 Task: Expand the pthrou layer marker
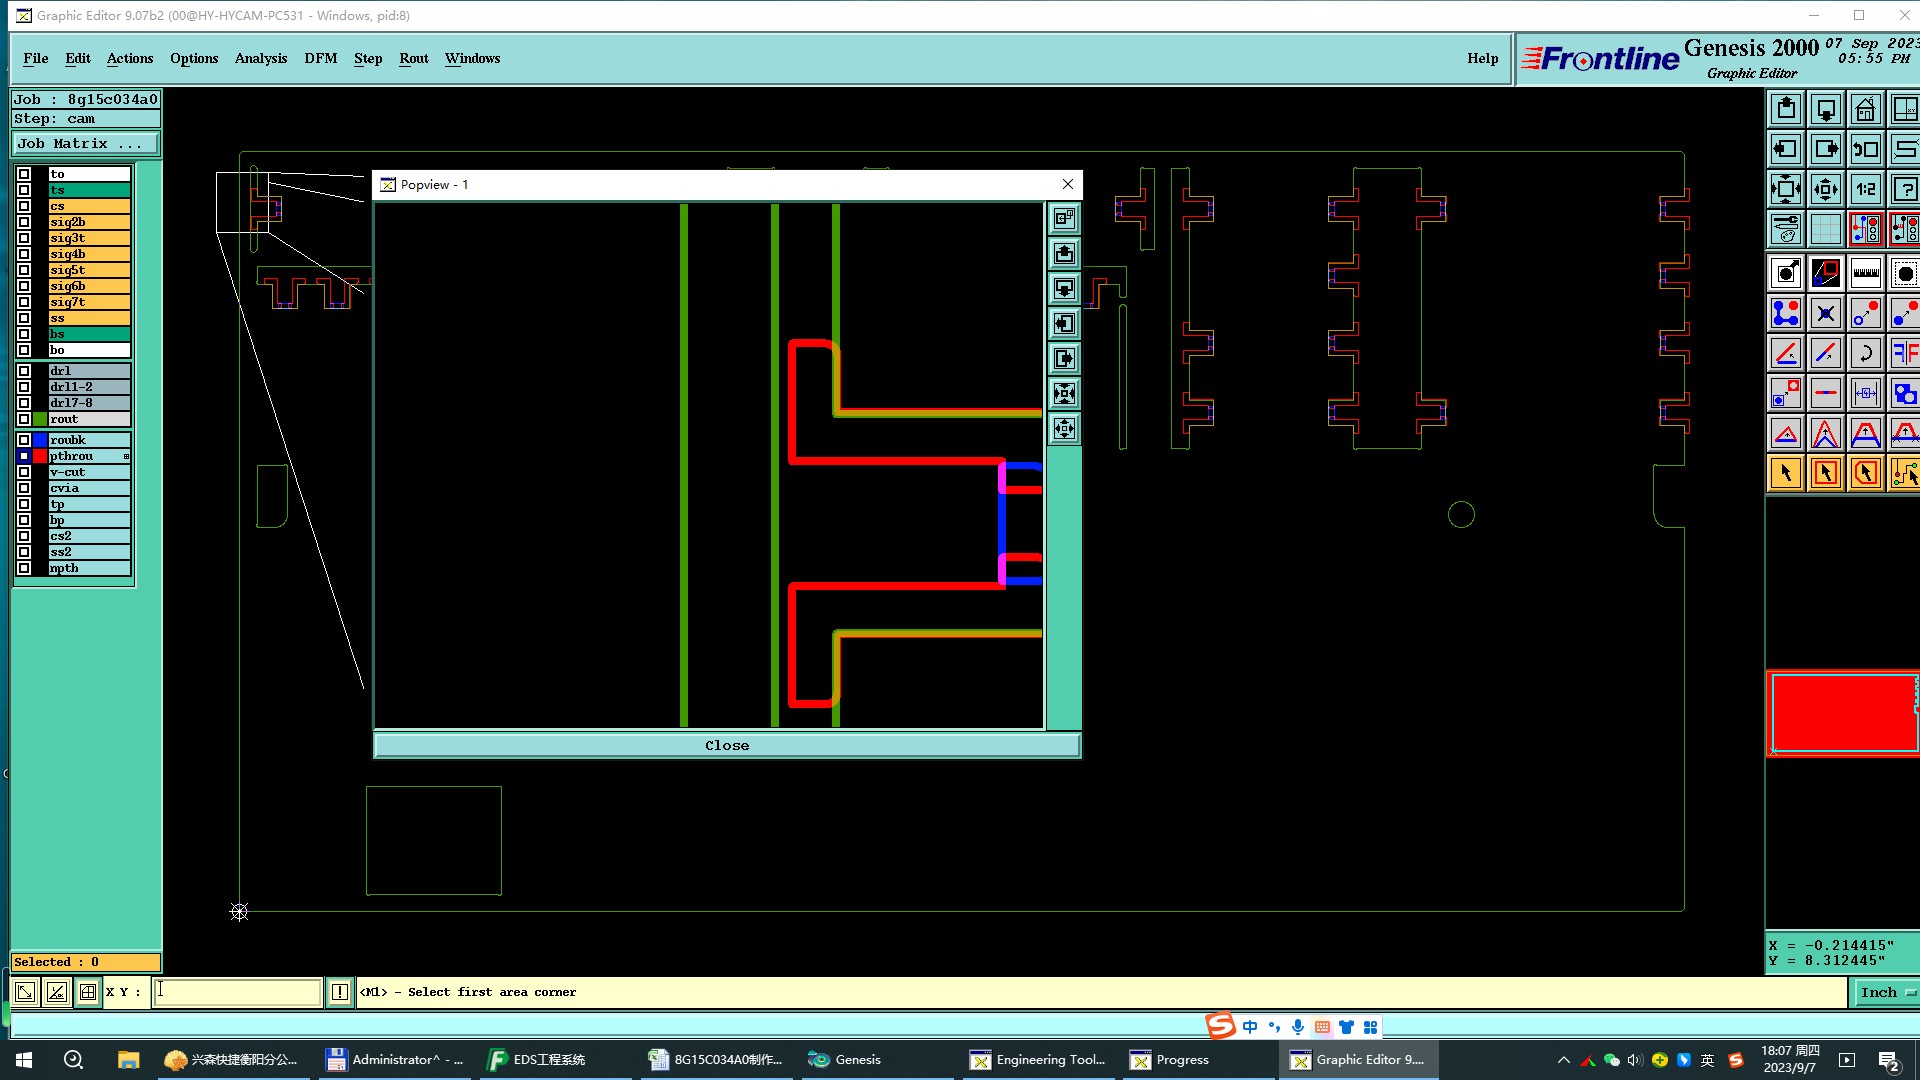(x=126, y=456)
